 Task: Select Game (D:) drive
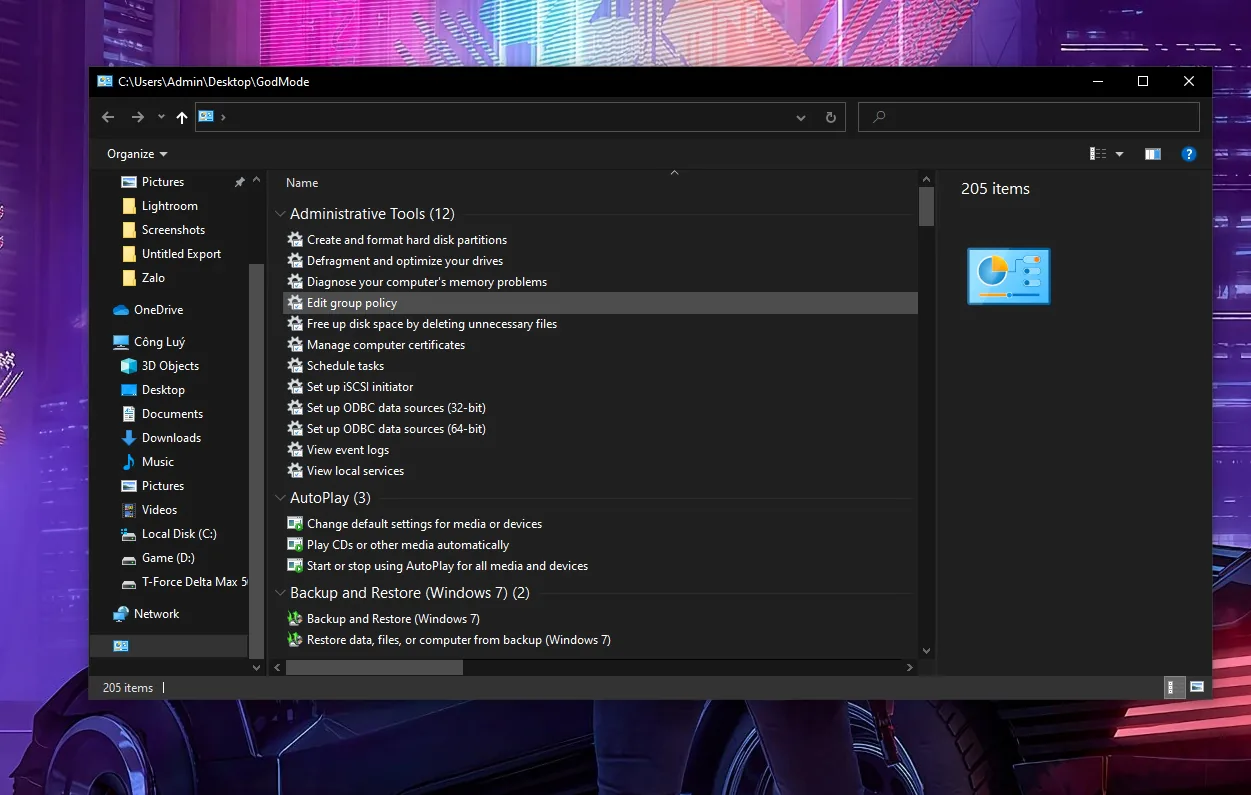click(x=168, y=558)
